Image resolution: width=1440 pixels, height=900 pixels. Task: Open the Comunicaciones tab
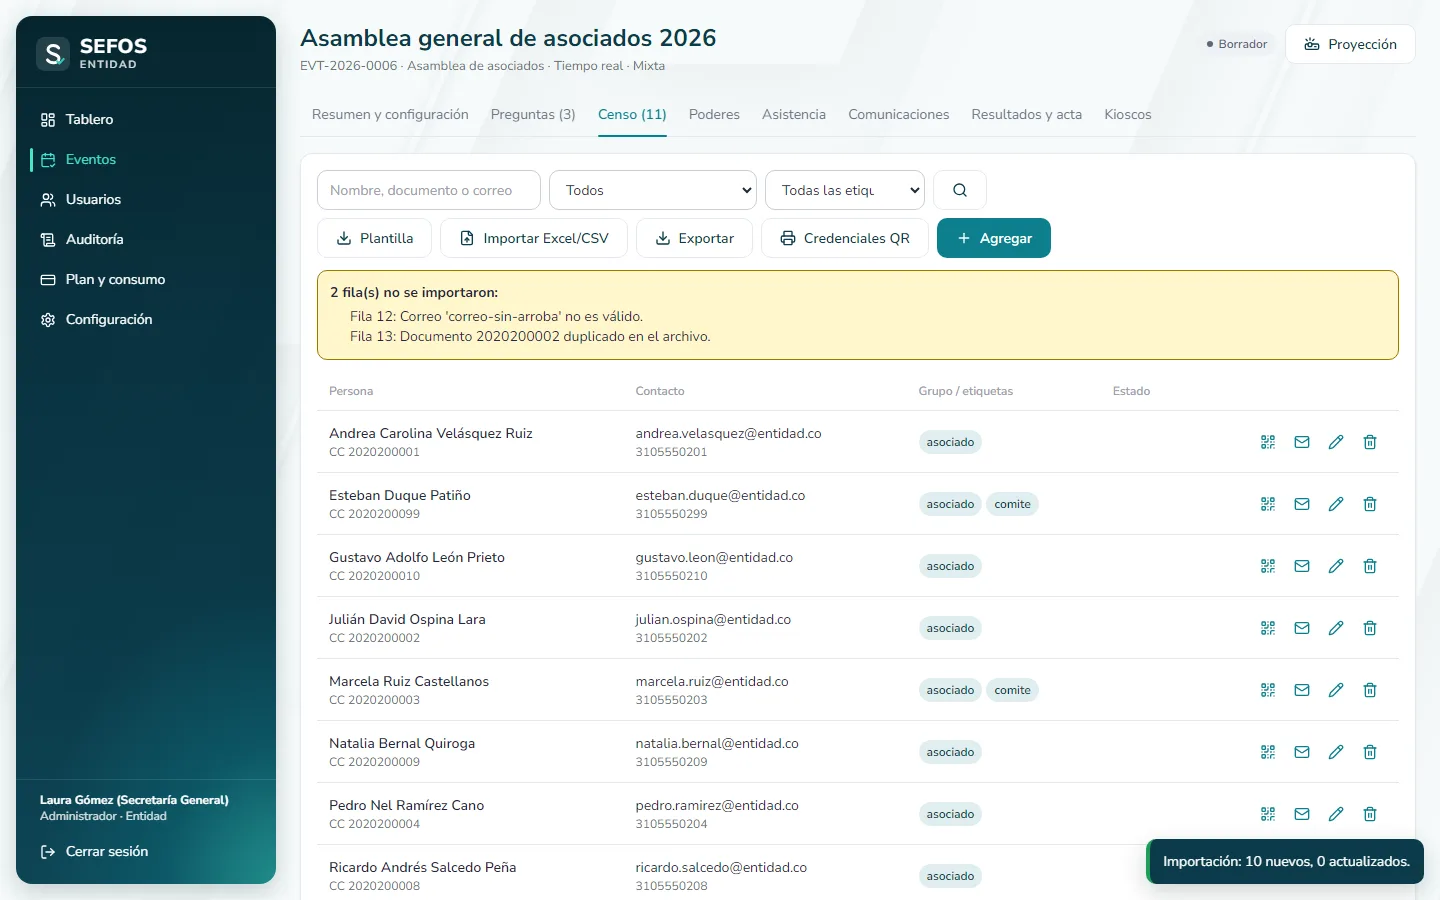(x=899, y=115)
